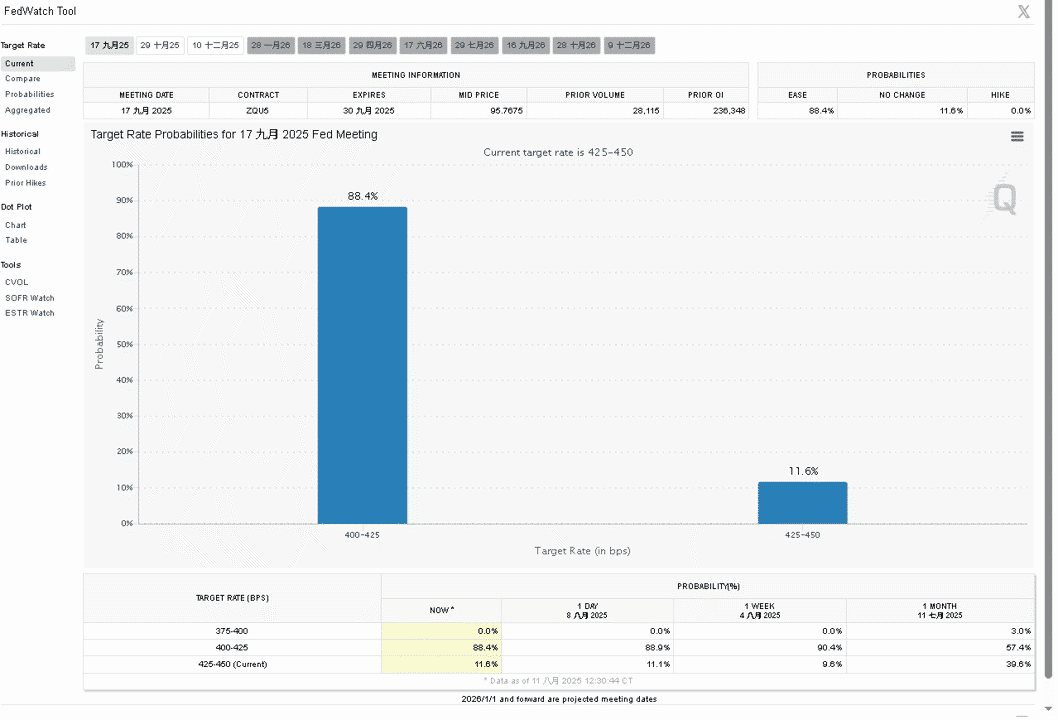Click the X icon at top right
Image resolution: width=1058 pixels, height=720 pixels.
[x=1024, y=11]
